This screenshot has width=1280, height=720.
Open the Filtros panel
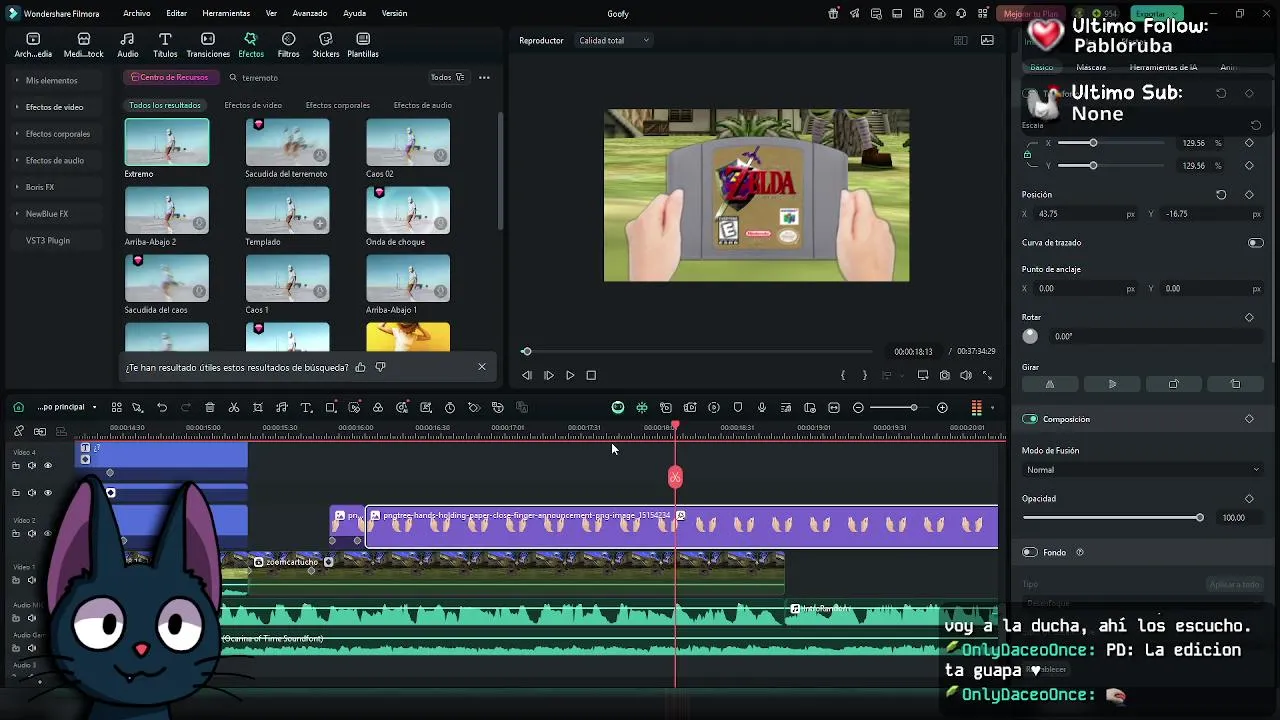[x=288, y=45]
